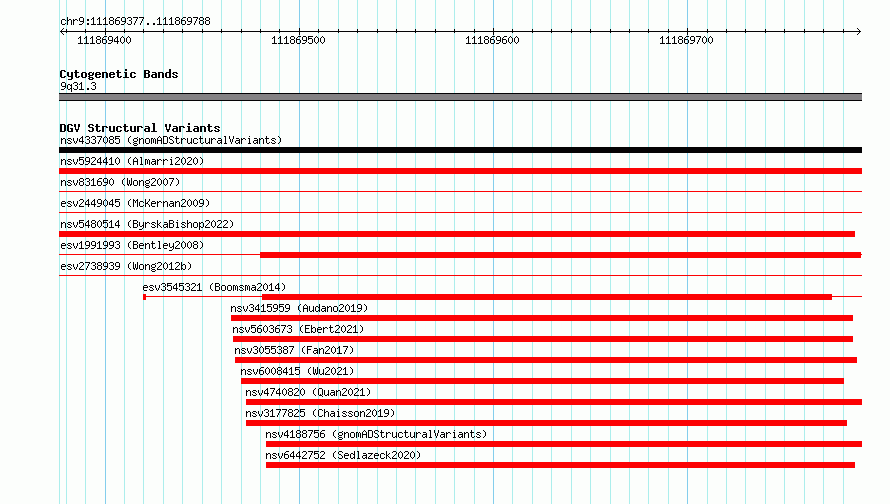Click the esv3545321 (Boomsma2014) label

(x=214, y=287)
